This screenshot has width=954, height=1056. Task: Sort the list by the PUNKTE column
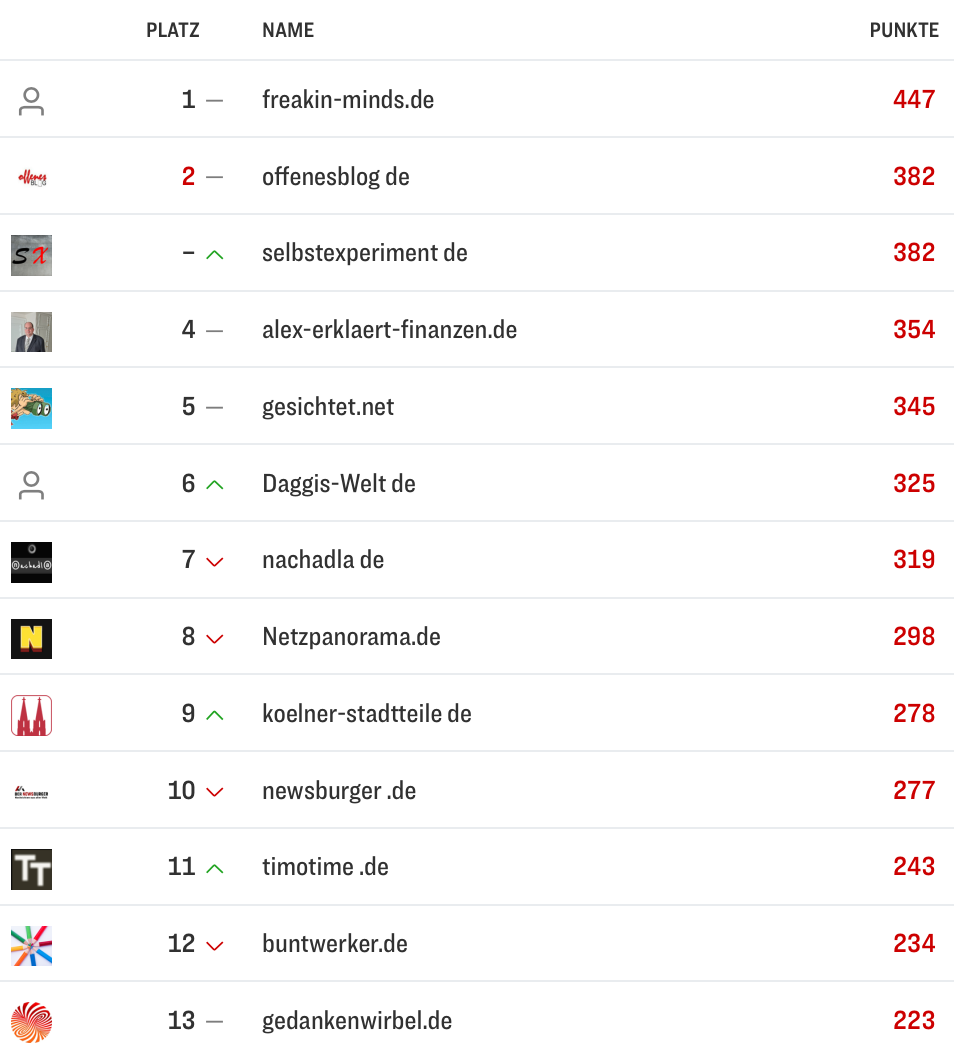click(x=903, y=30)
